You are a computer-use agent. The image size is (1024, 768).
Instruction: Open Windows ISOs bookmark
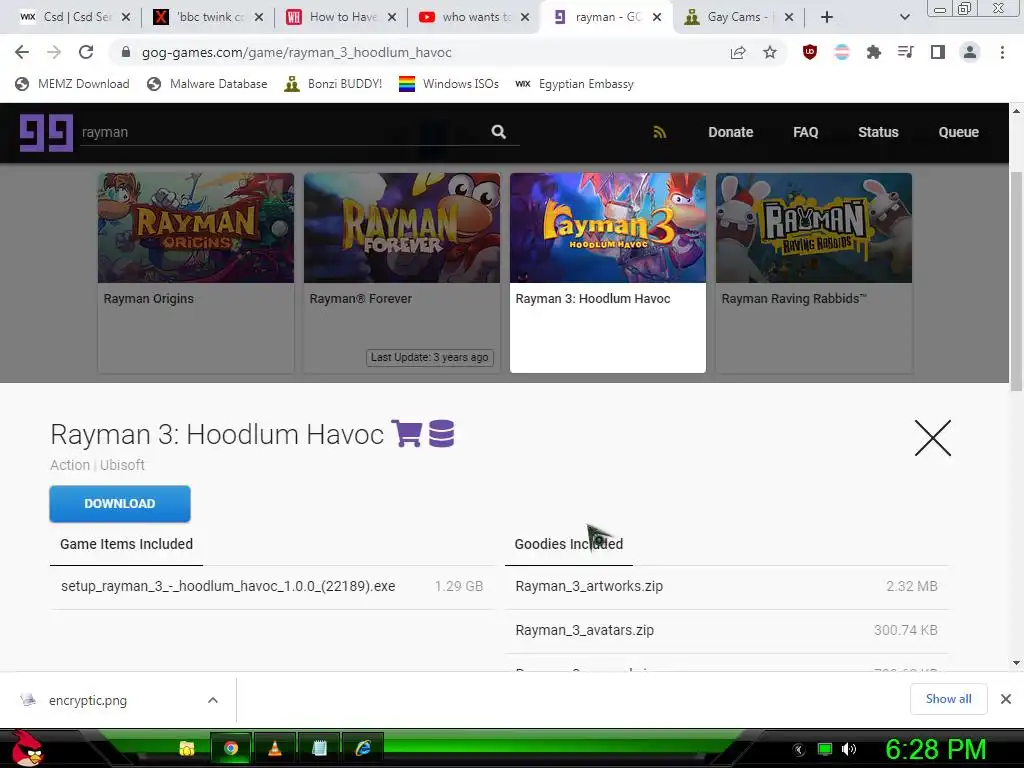[449, 84]
